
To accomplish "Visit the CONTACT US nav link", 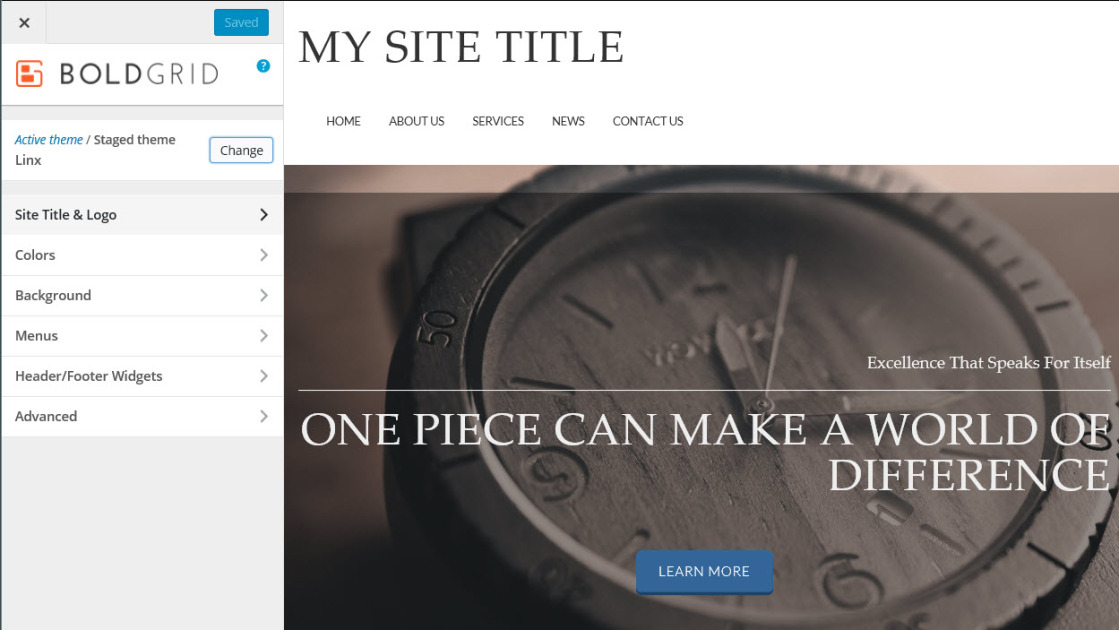I will (648, 121).
